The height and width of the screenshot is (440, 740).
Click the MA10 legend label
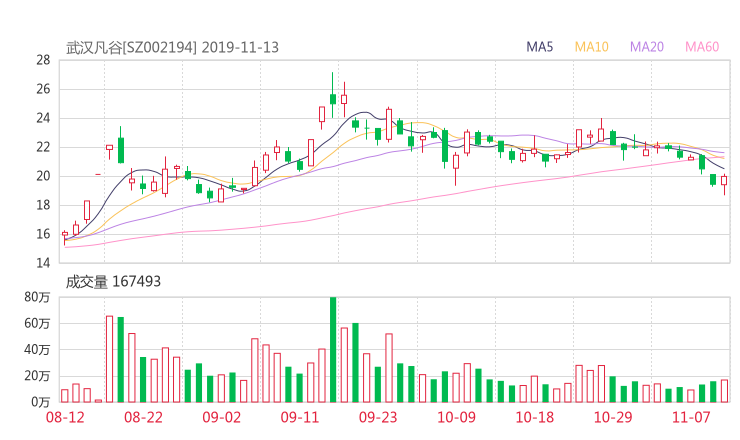(591, 47)
